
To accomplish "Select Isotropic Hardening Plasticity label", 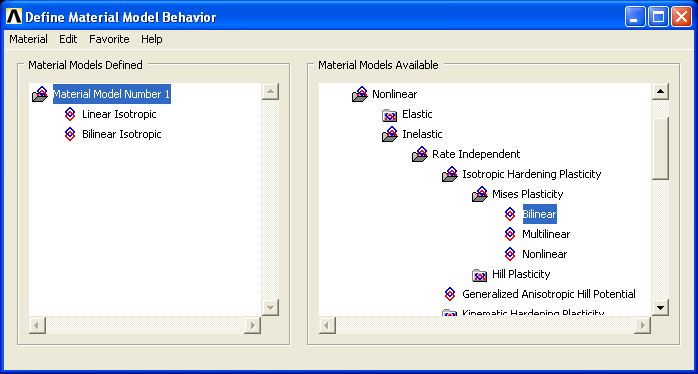I will tap(532, 174).
